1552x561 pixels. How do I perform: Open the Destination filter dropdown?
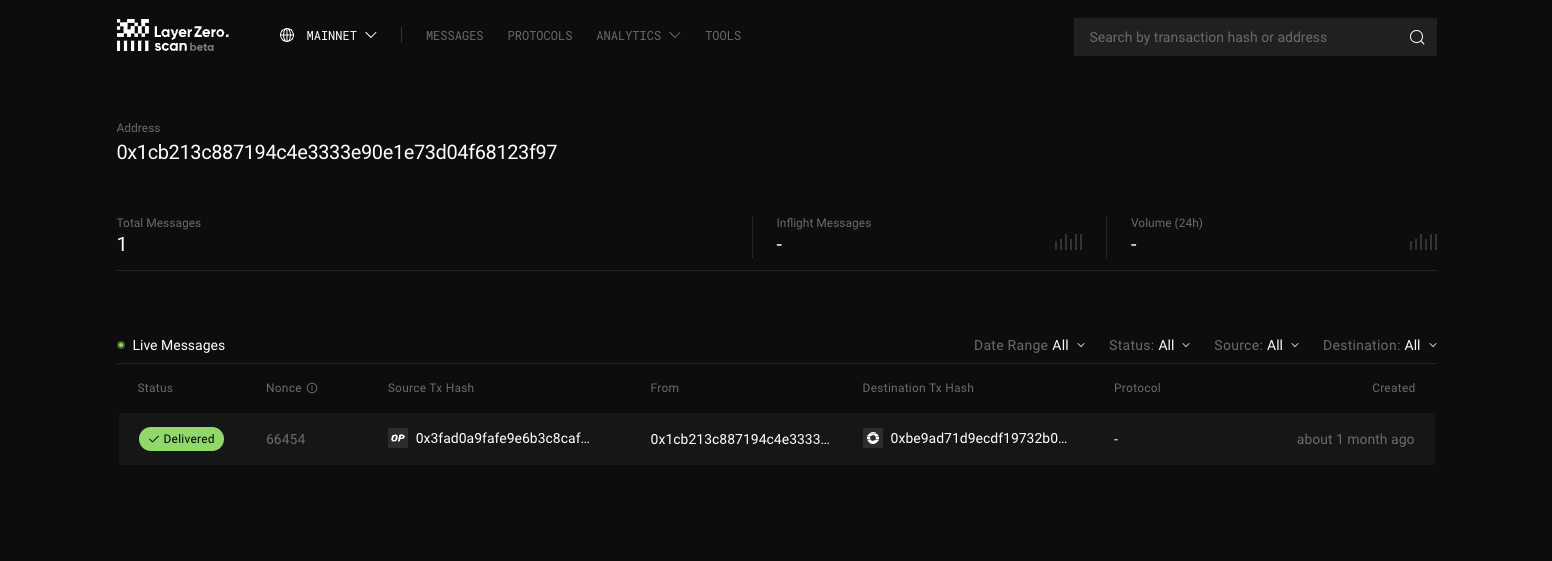1380,345
